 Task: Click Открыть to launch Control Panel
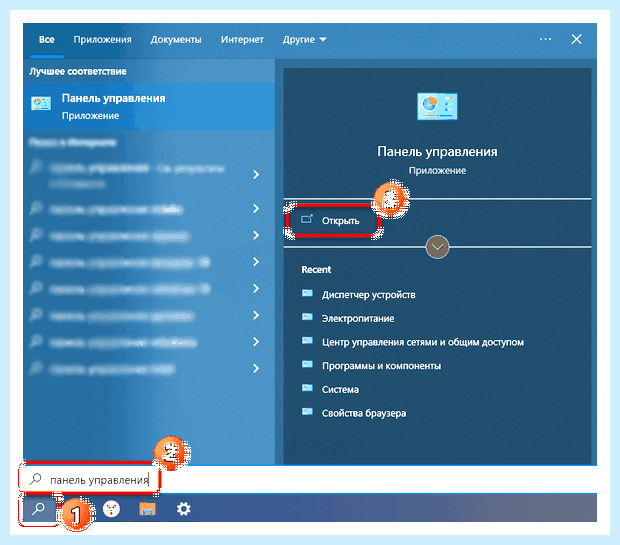333,220
